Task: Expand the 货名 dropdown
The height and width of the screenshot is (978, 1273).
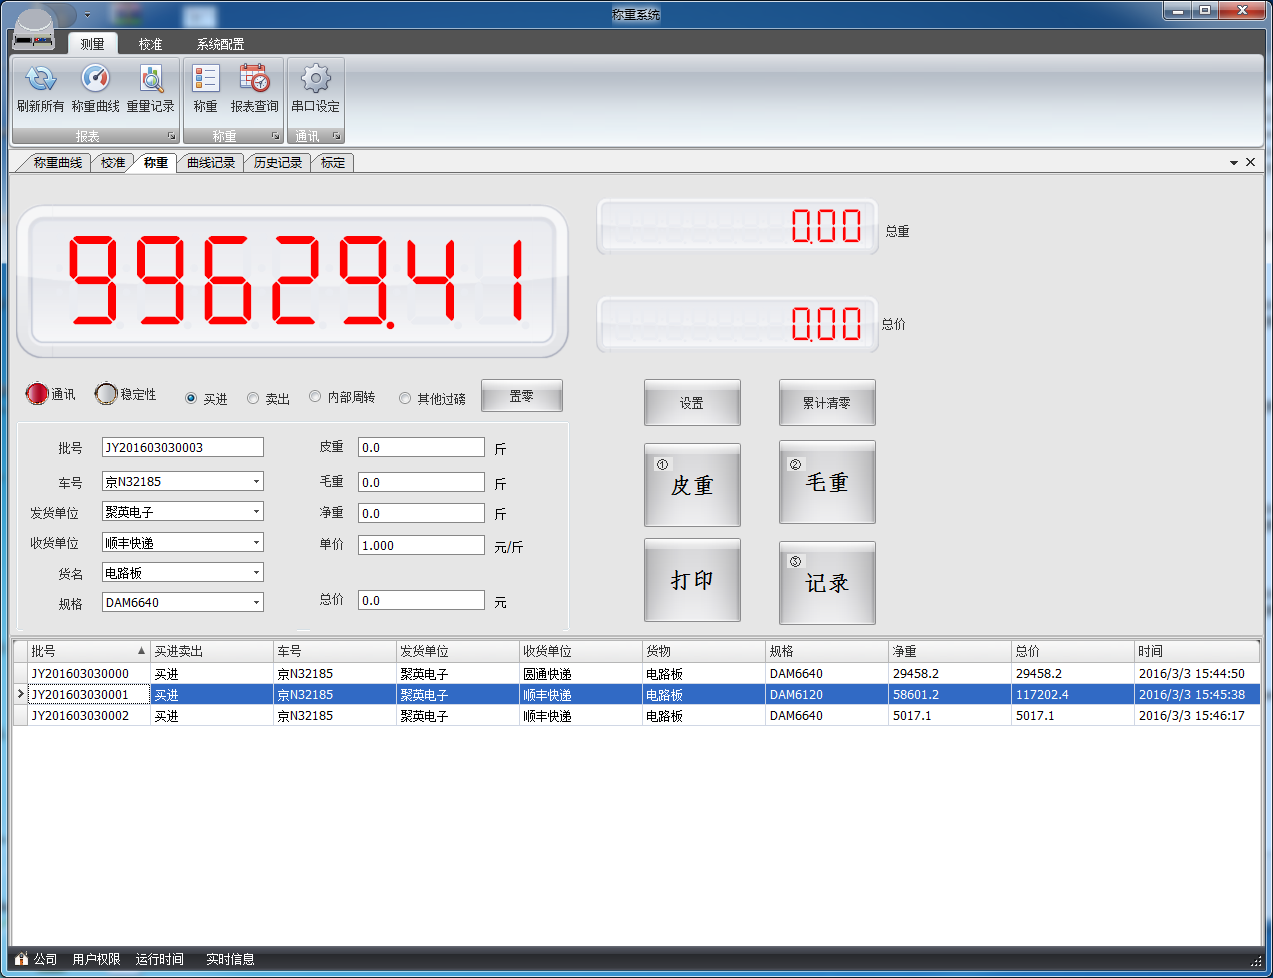Action: [256, 572]
